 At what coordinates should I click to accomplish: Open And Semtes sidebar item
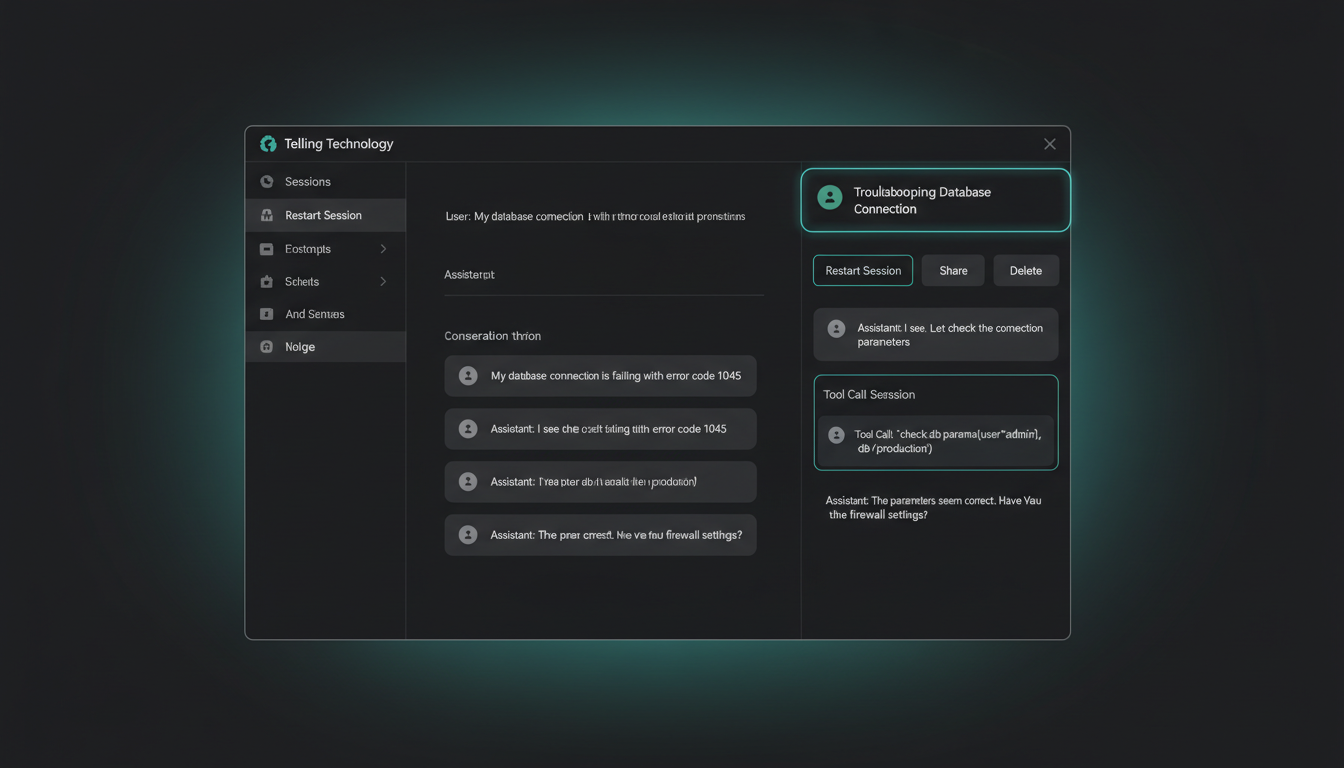tap(325, 314)
